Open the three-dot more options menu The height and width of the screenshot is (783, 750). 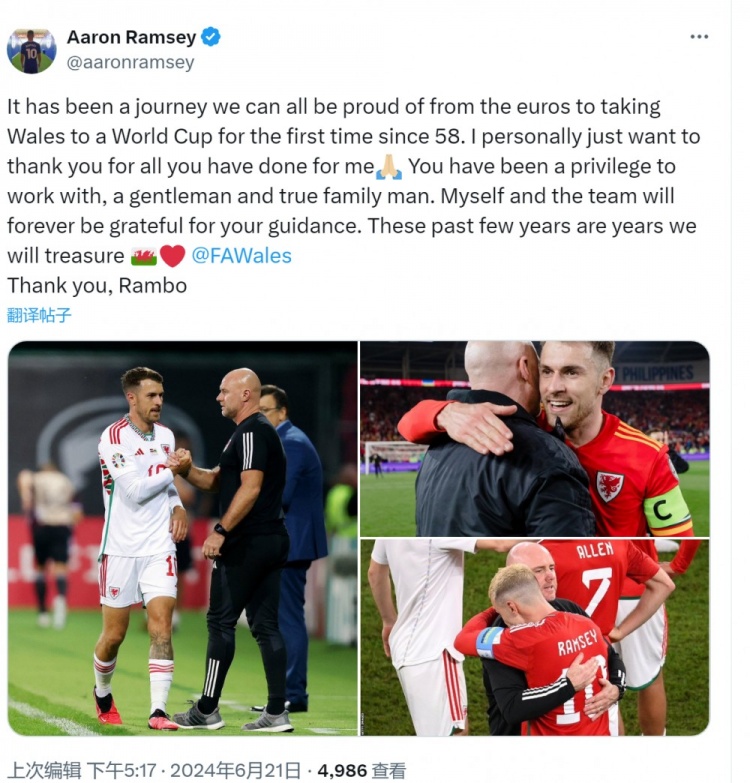point(699,36)
